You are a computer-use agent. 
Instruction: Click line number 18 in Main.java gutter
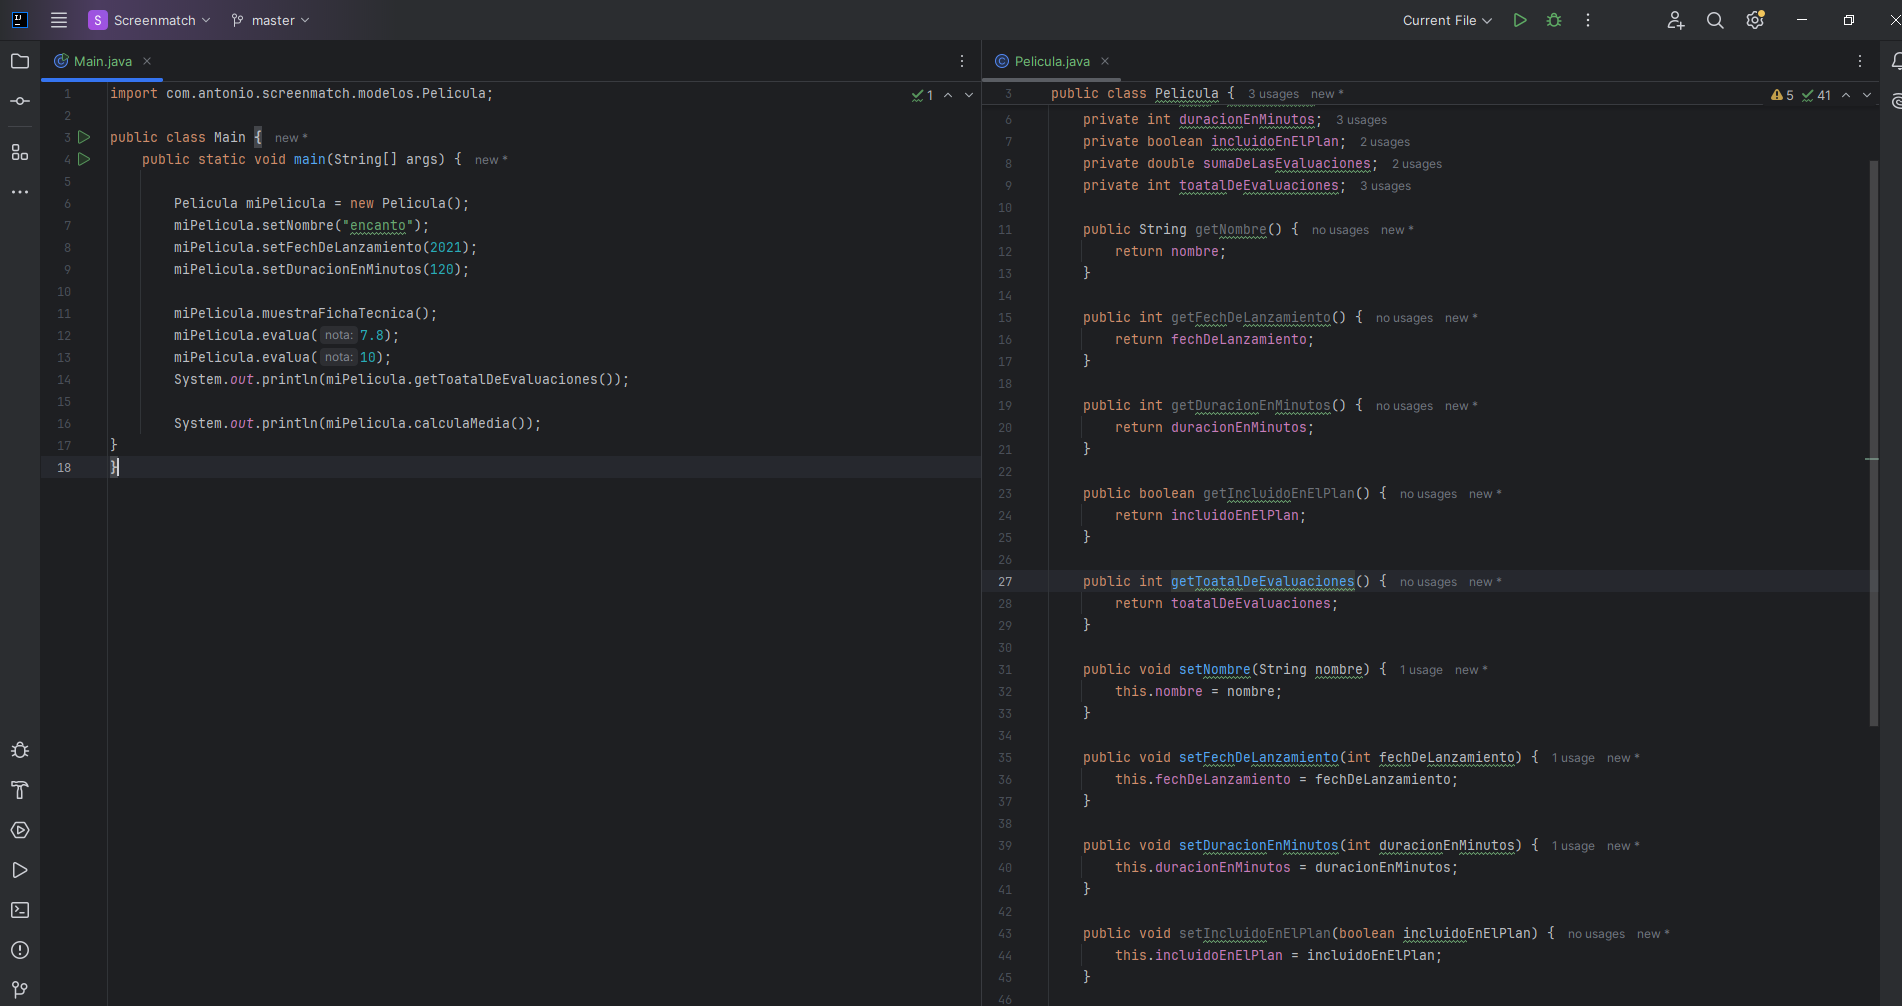click(x=64, y=467)
